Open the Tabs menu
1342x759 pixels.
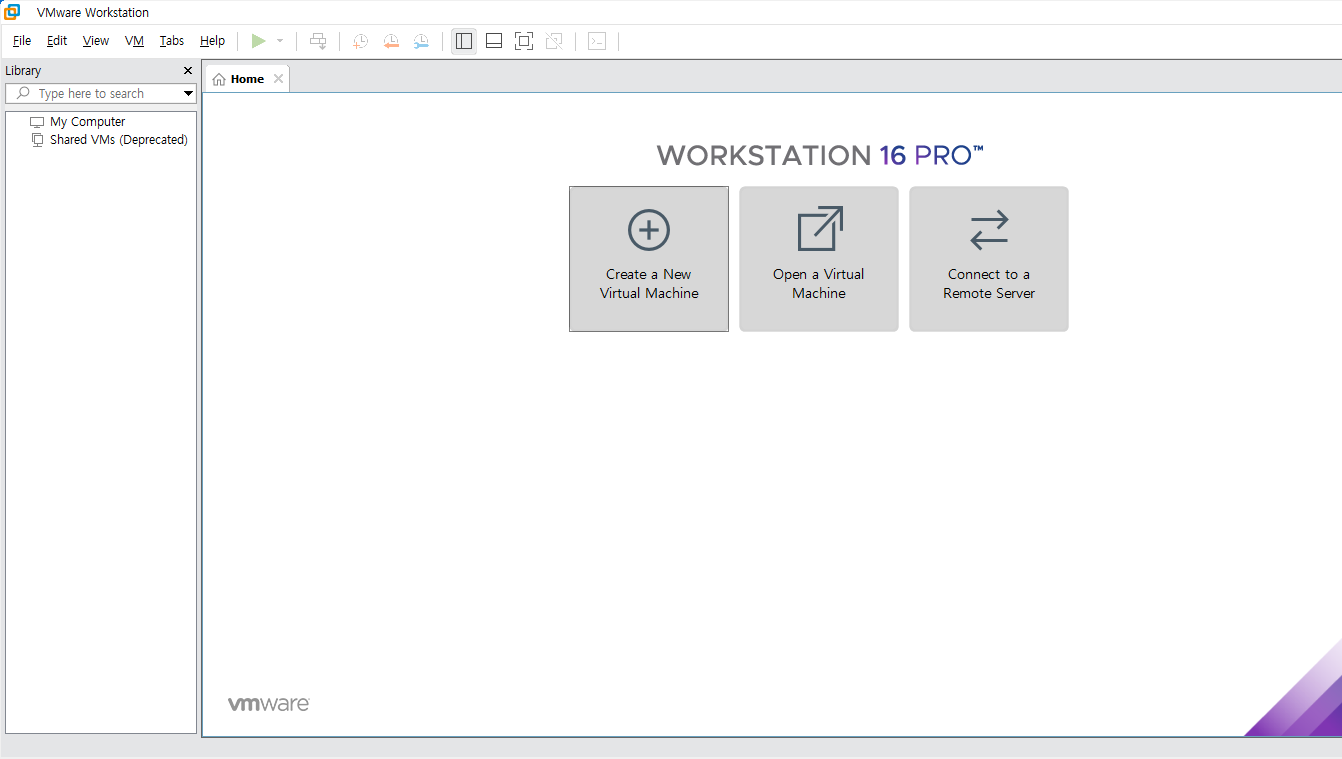point(172,41)
